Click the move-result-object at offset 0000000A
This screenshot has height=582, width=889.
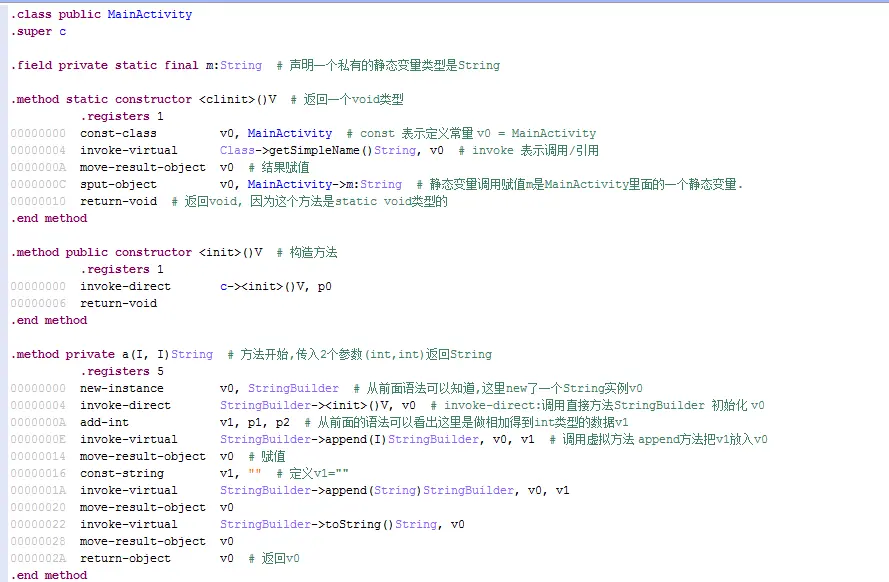click(x=142, y=167)
